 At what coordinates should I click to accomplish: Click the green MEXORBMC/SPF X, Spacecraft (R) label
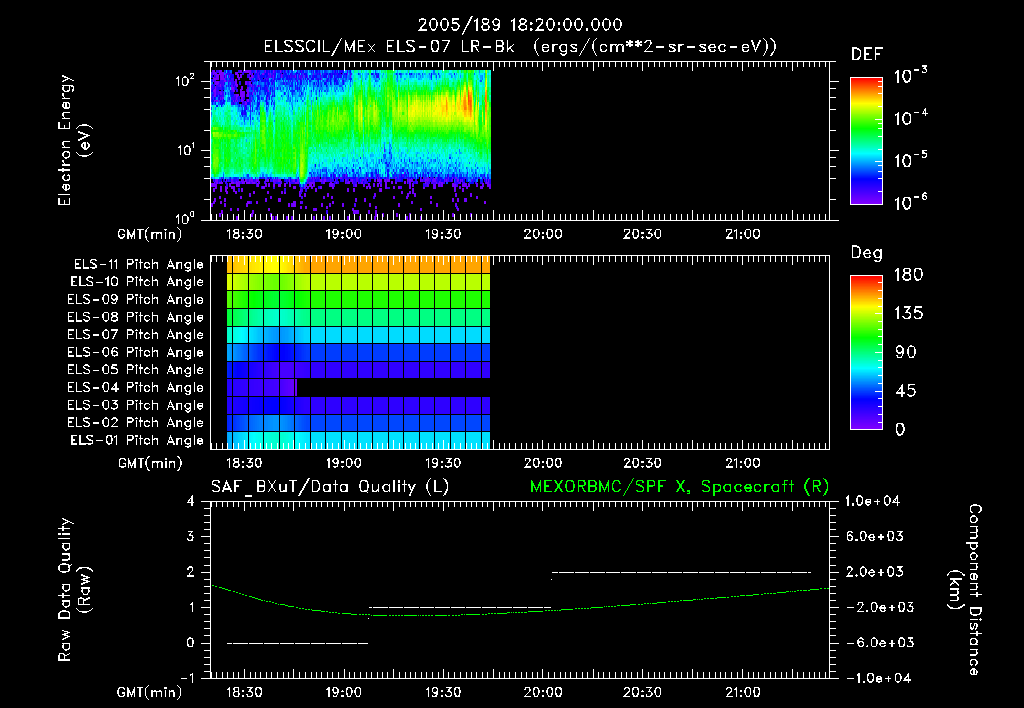[x=679, y=487]
